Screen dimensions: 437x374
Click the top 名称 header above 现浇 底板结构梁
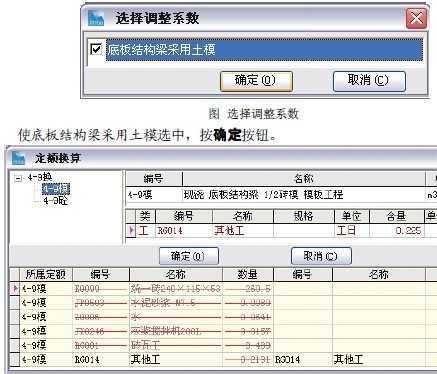[x=304, y=179]
